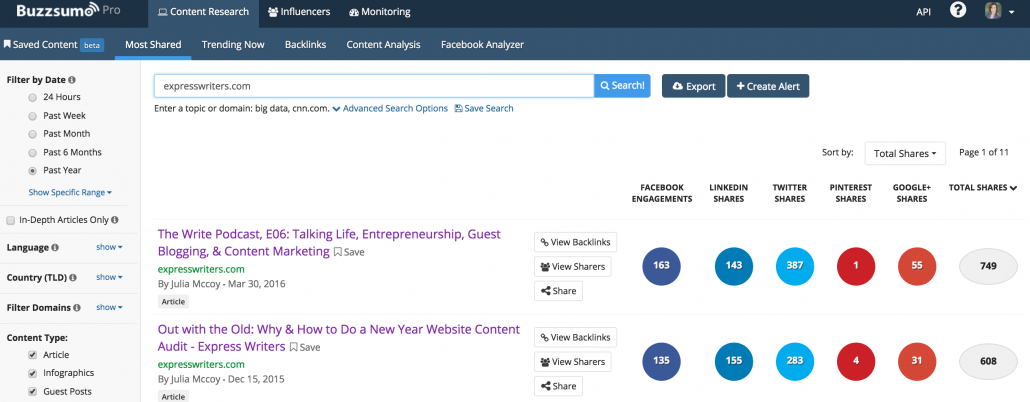Switch to the Facebook Analyzer tab
Screen dimensions: 1030x402
click(482, 45)
